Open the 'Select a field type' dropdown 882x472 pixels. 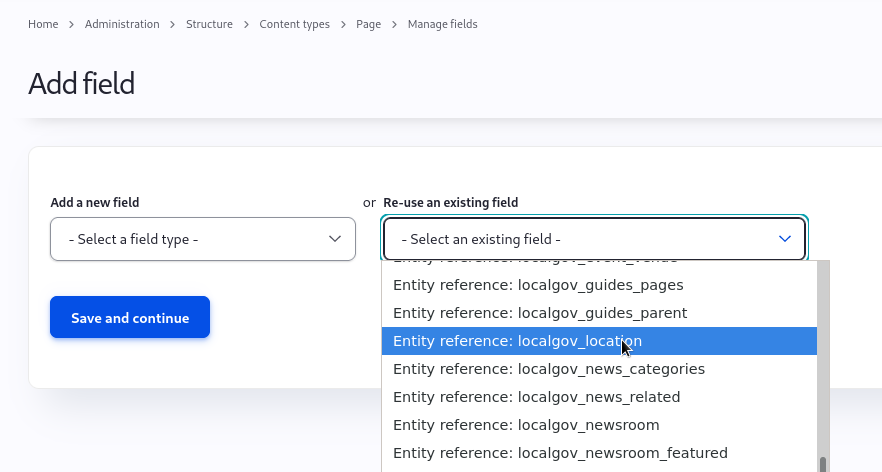[x=203, y=239]
